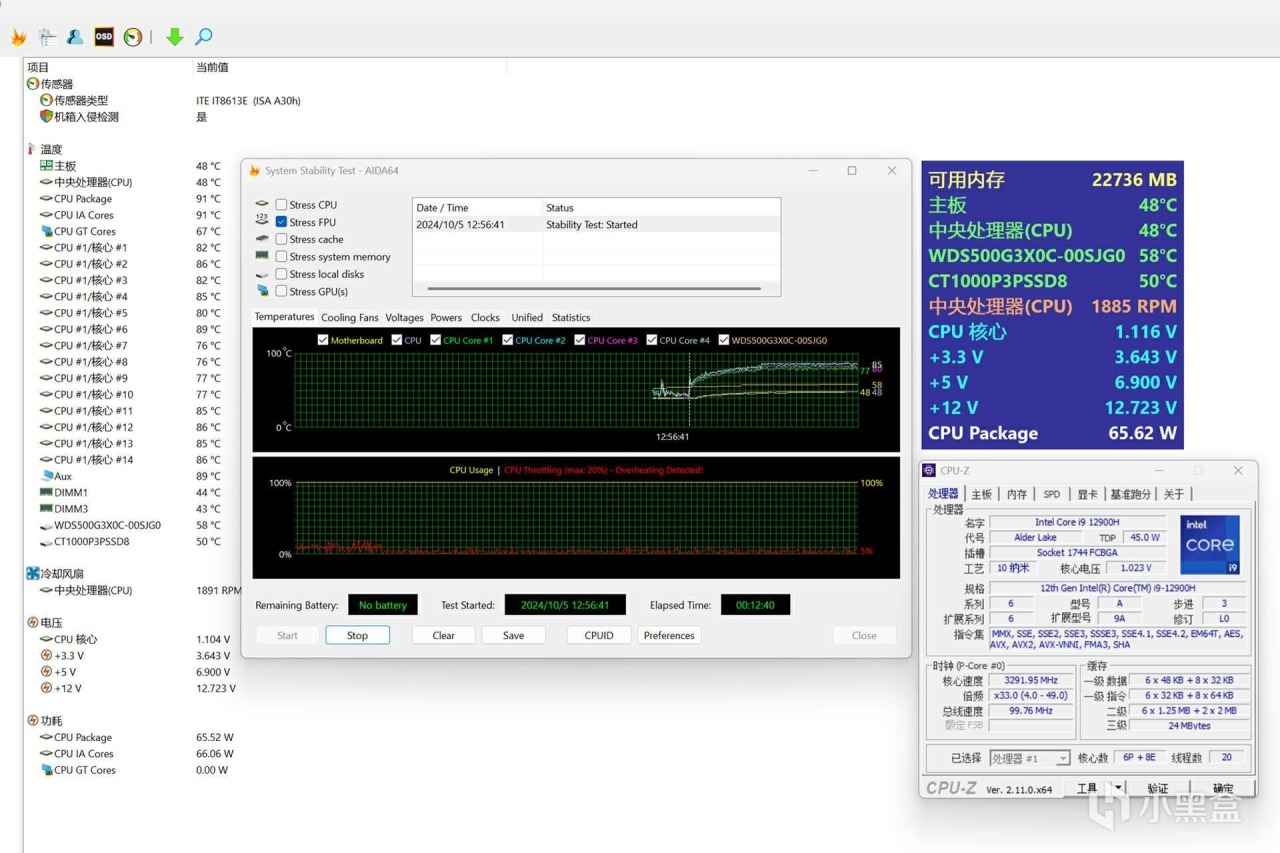Select the 温度 category in sensor tree

coord(50,149)
